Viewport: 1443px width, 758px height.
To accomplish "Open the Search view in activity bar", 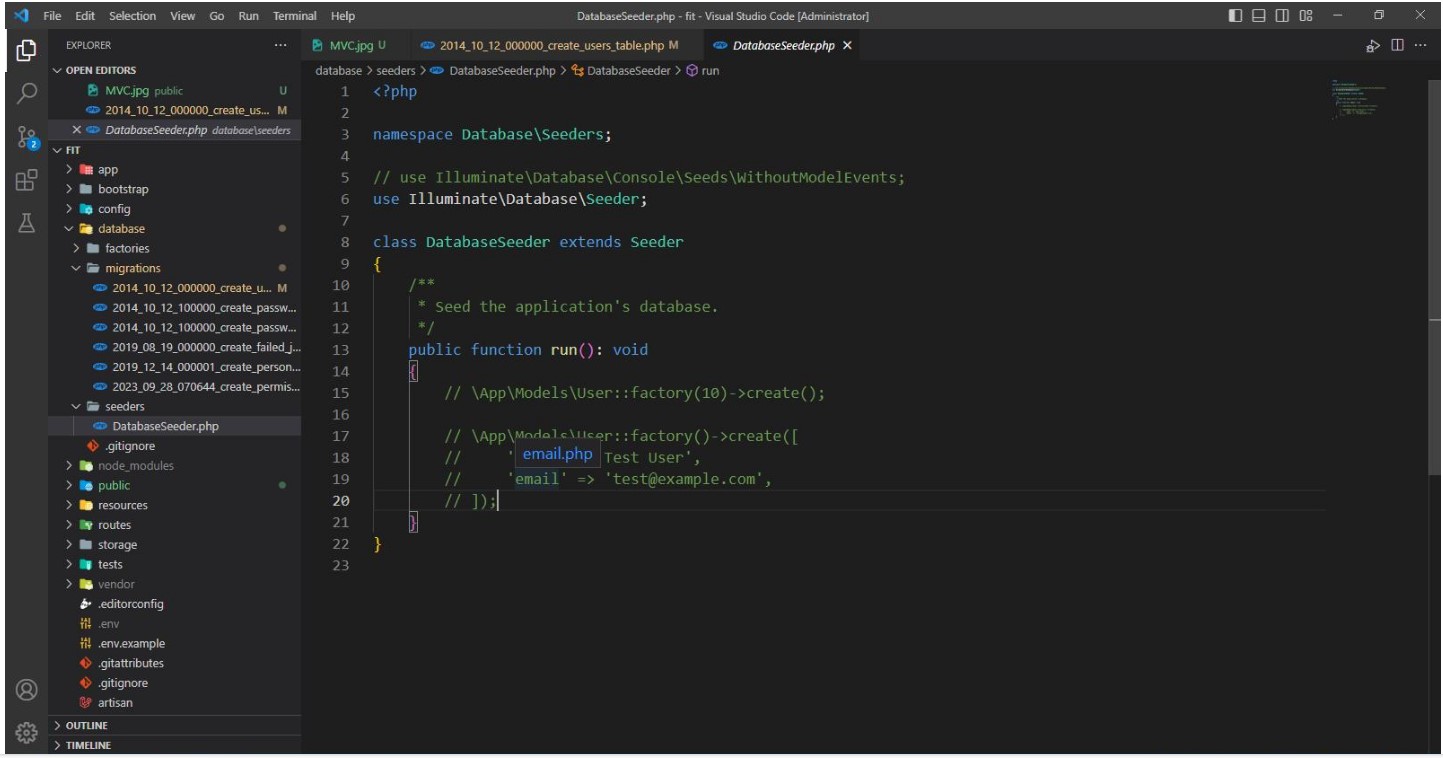I will (x=27, y=93).
